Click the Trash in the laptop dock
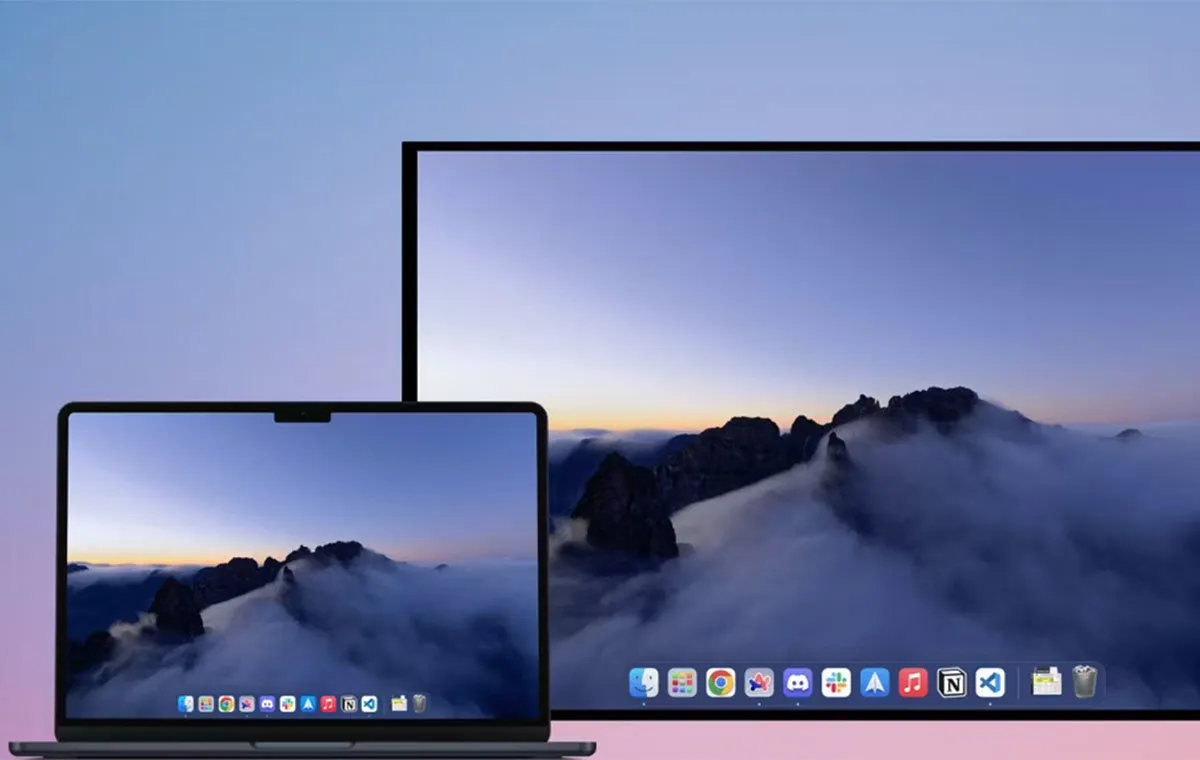This screenshot has width=1200, height=760. [x=419, y=704]
